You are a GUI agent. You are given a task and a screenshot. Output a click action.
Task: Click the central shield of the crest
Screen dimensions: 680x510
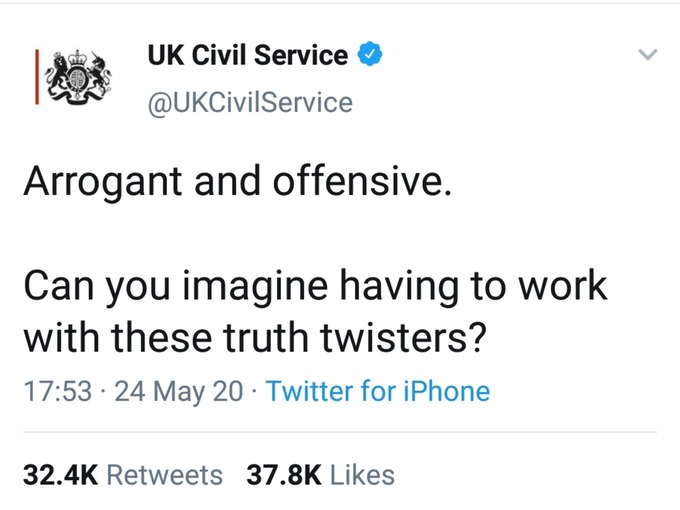click(78, 79)
